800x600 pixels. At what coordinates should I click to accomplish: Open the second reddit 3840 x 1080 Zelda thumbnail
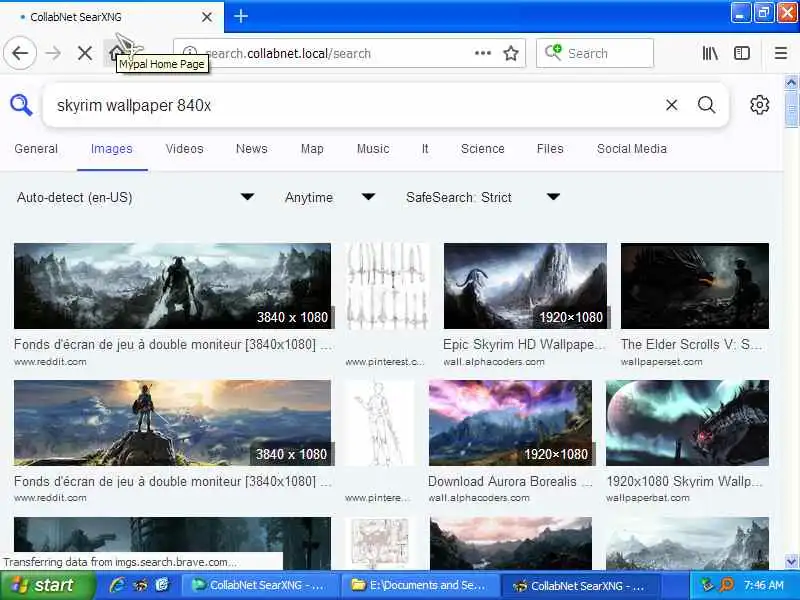coord(172,423)
